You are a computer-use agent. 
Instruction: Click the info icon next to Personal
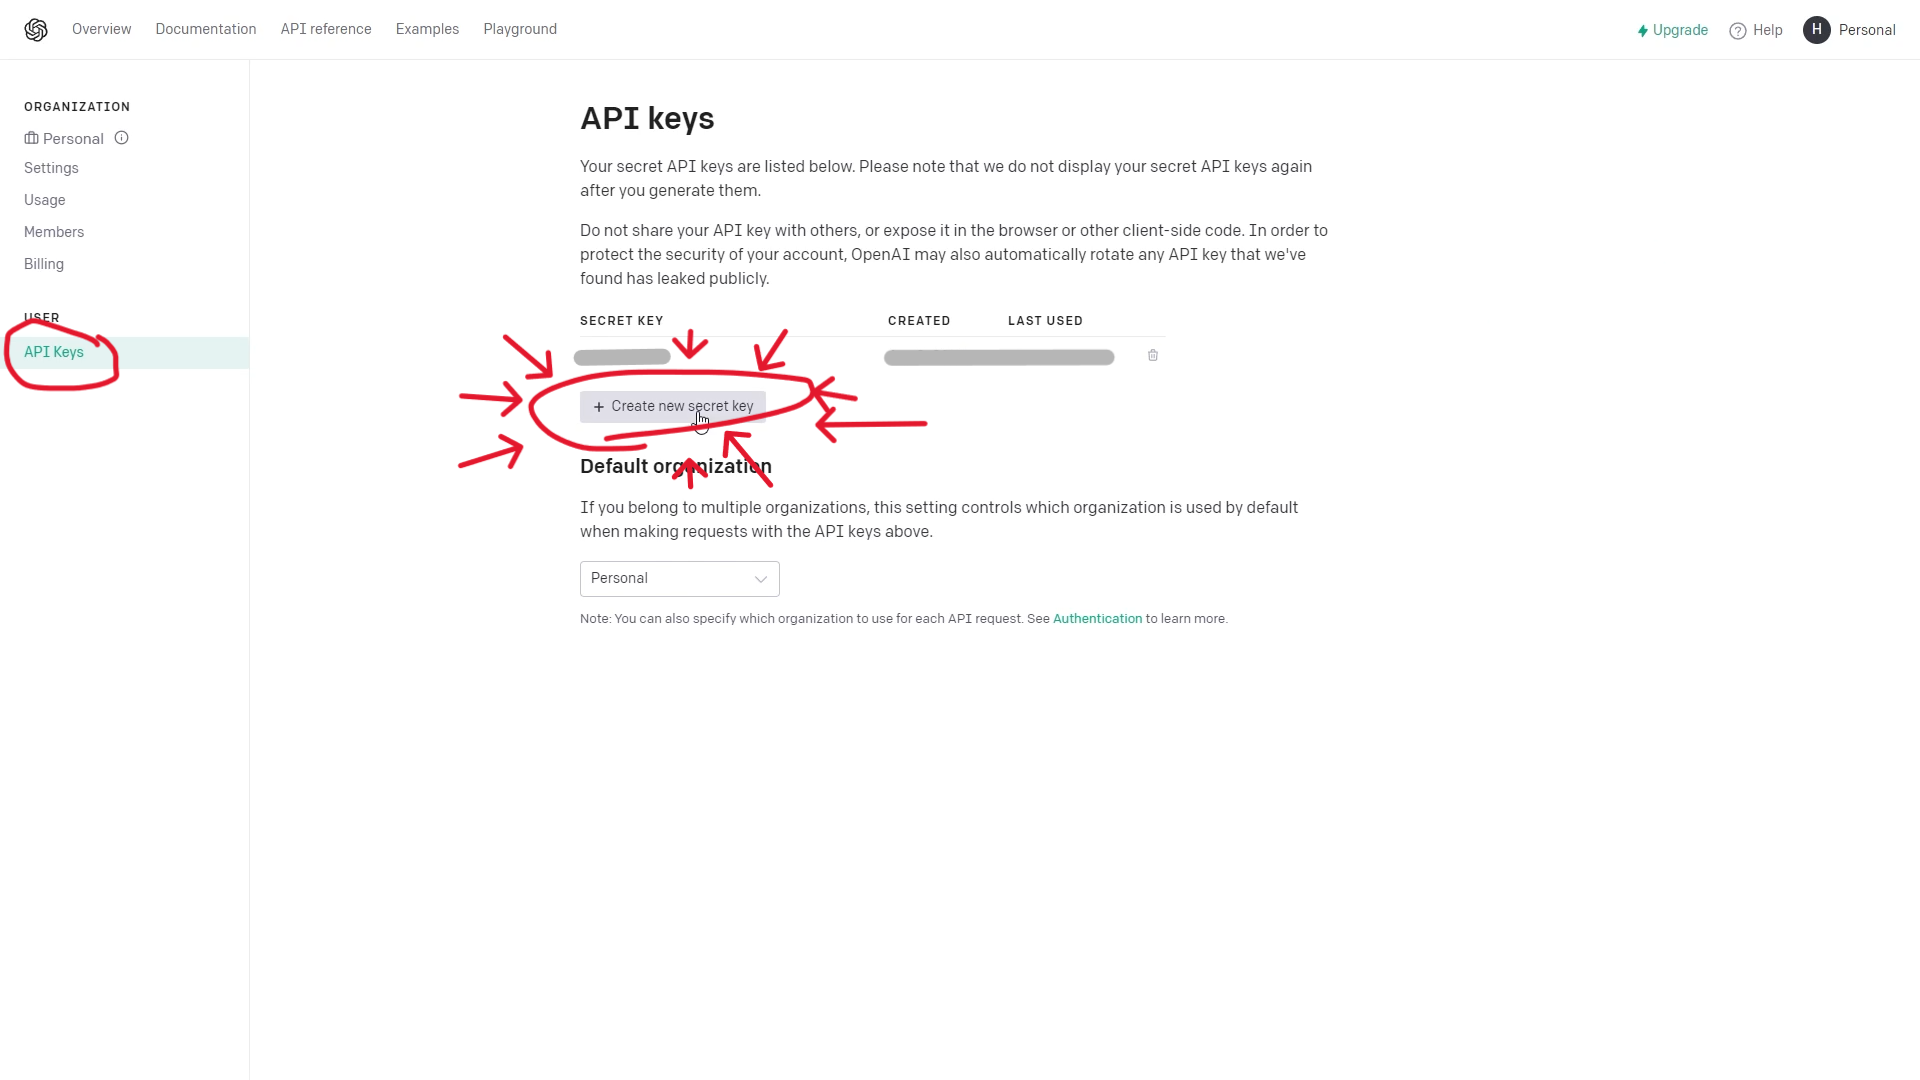(x=122, y=138)
